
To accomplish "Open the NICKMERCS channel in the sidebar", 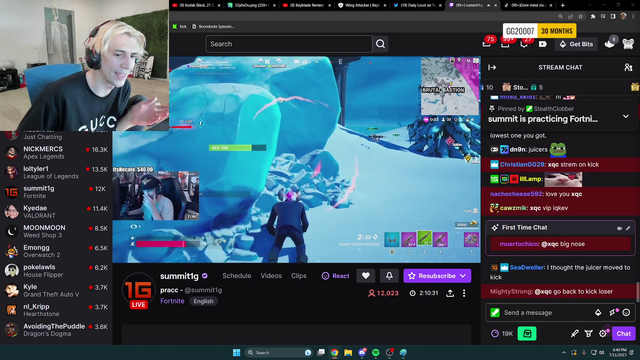I will click(x=56, y=153).
